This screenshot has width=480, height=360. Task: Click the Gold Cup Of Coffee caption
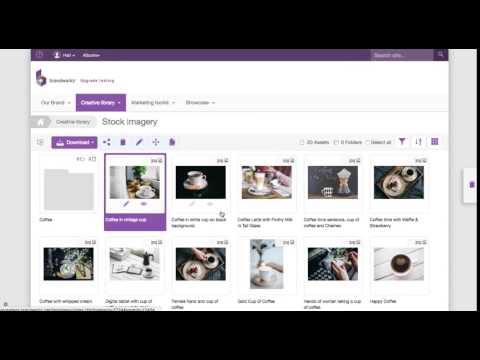tap(256, 301)
